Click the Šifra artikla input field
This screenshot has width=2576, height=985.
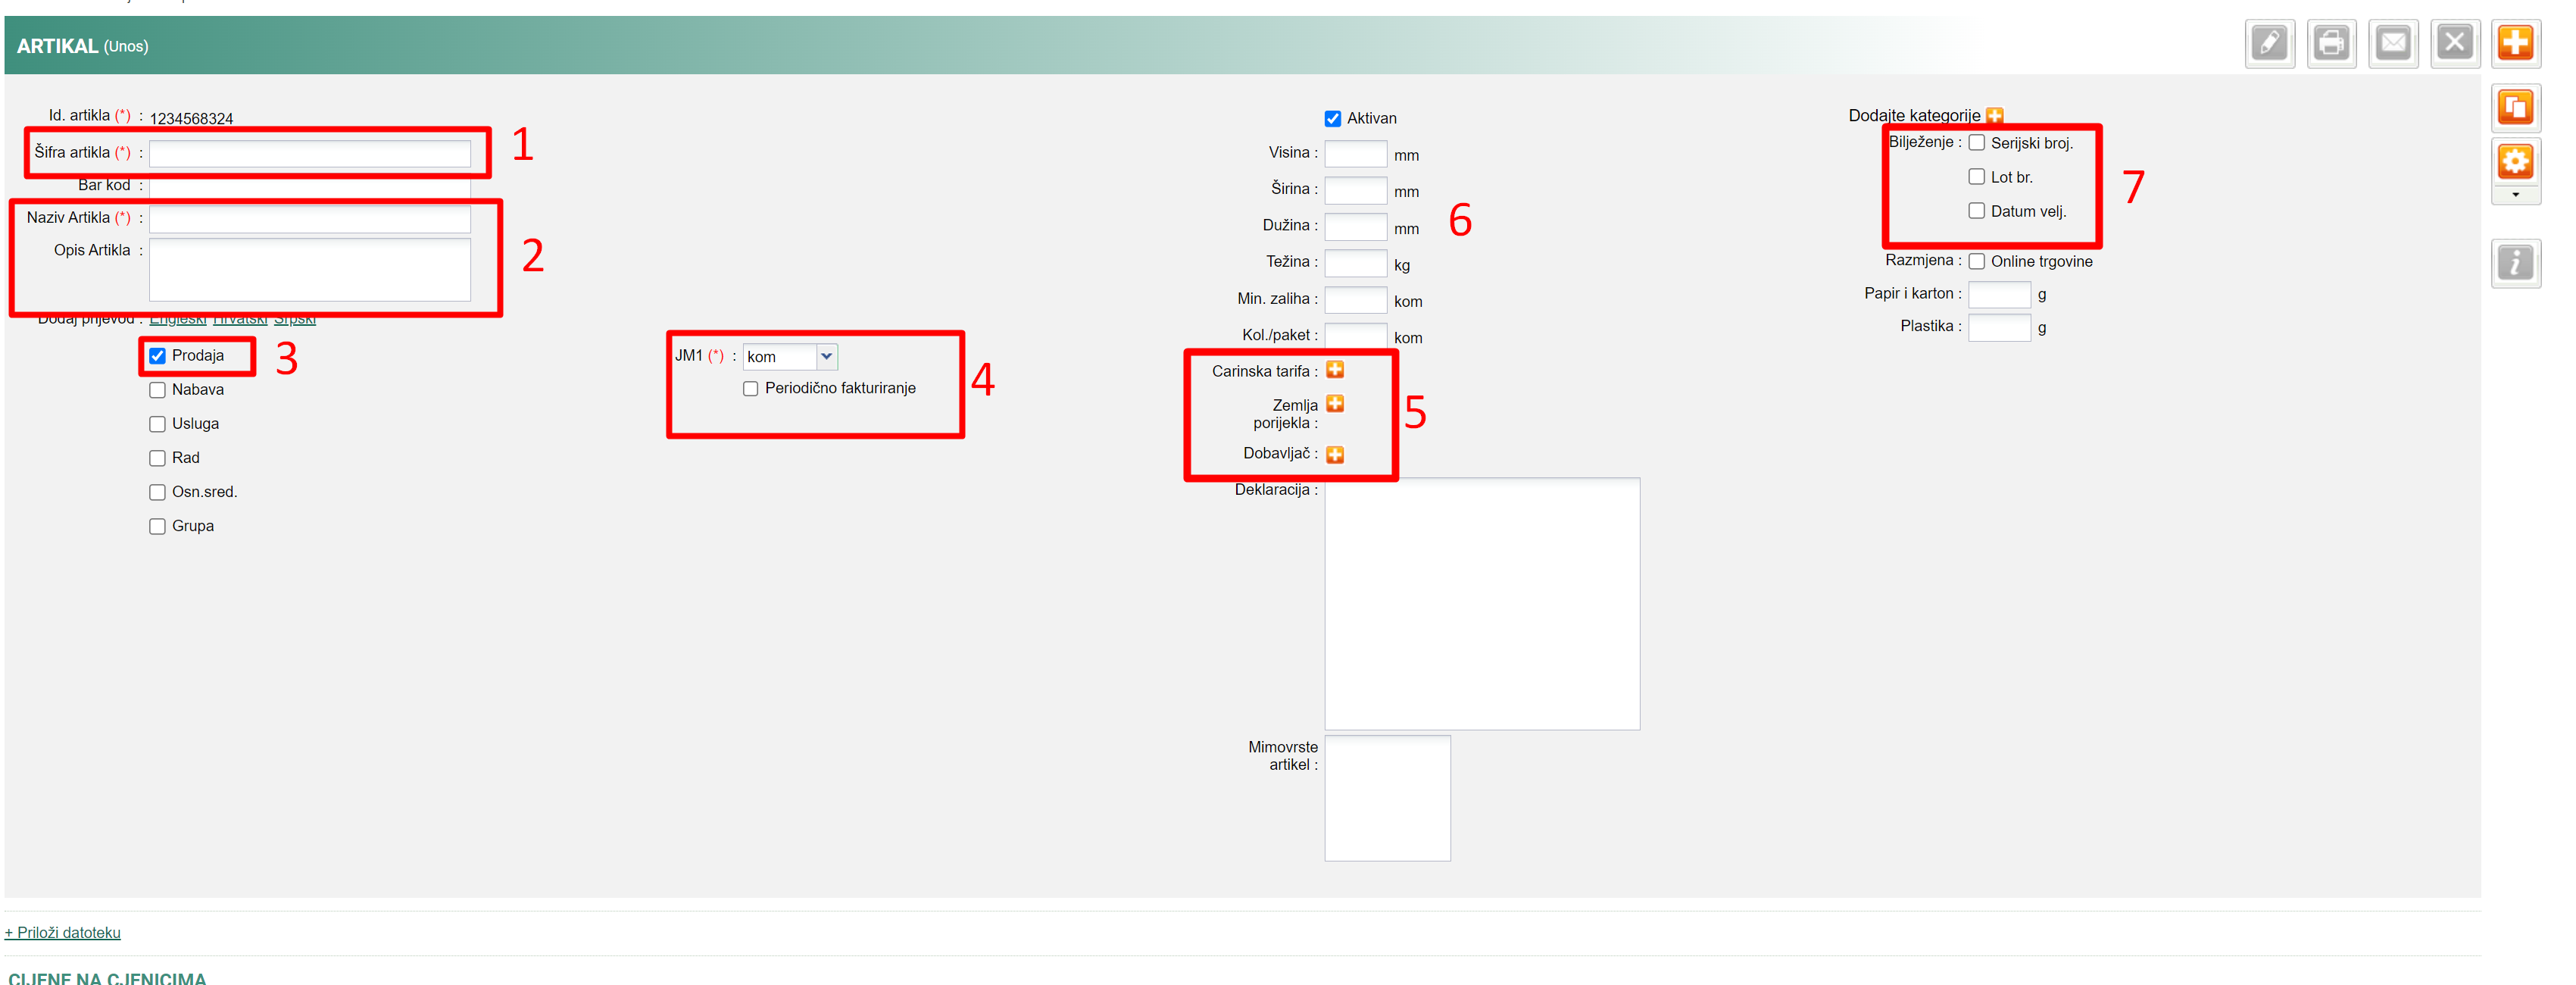310,153
